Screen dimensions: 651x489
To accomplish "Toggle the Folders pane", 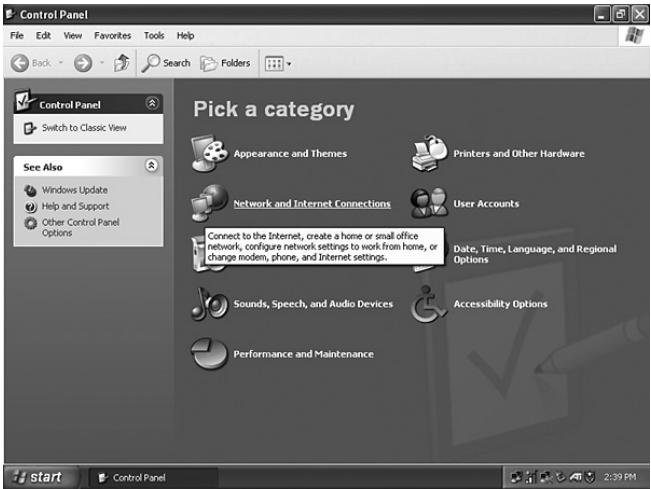I will pos(225,63).
